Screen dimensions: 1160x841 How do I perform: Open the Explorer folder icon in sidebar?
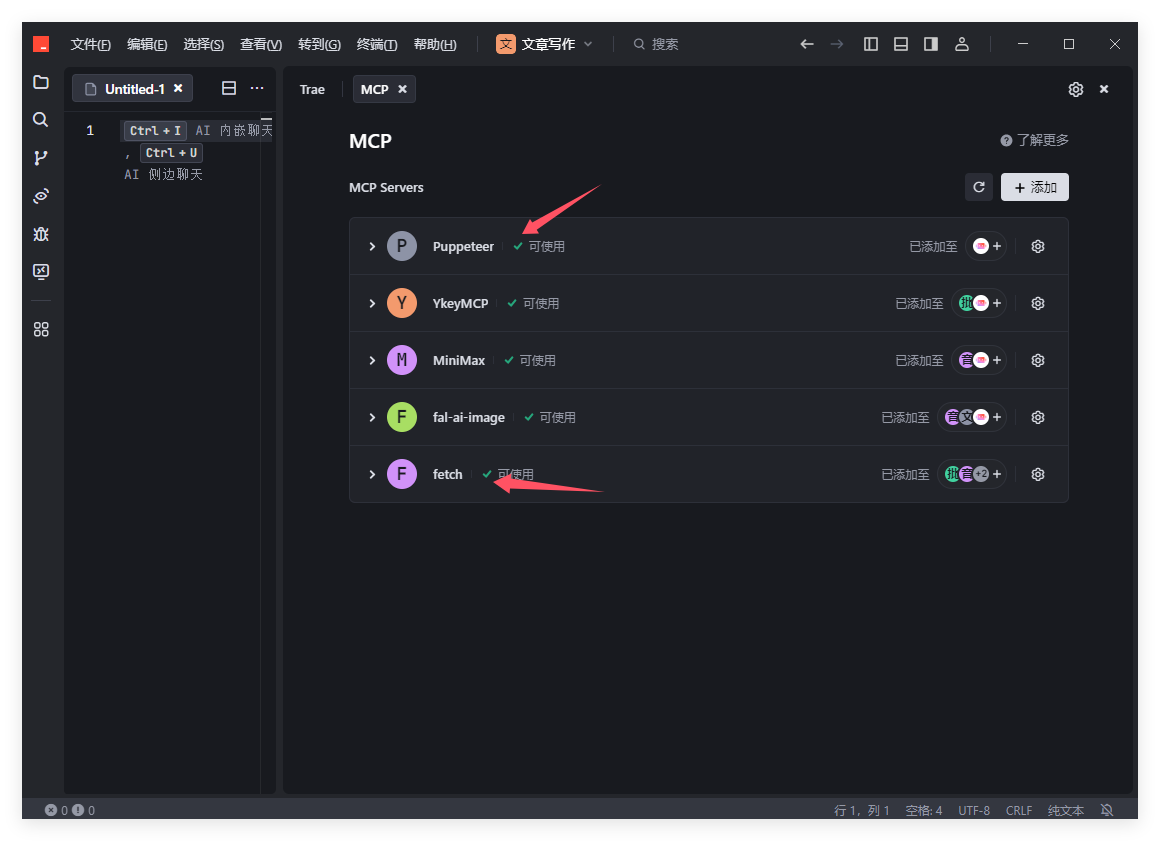(41, 82)
